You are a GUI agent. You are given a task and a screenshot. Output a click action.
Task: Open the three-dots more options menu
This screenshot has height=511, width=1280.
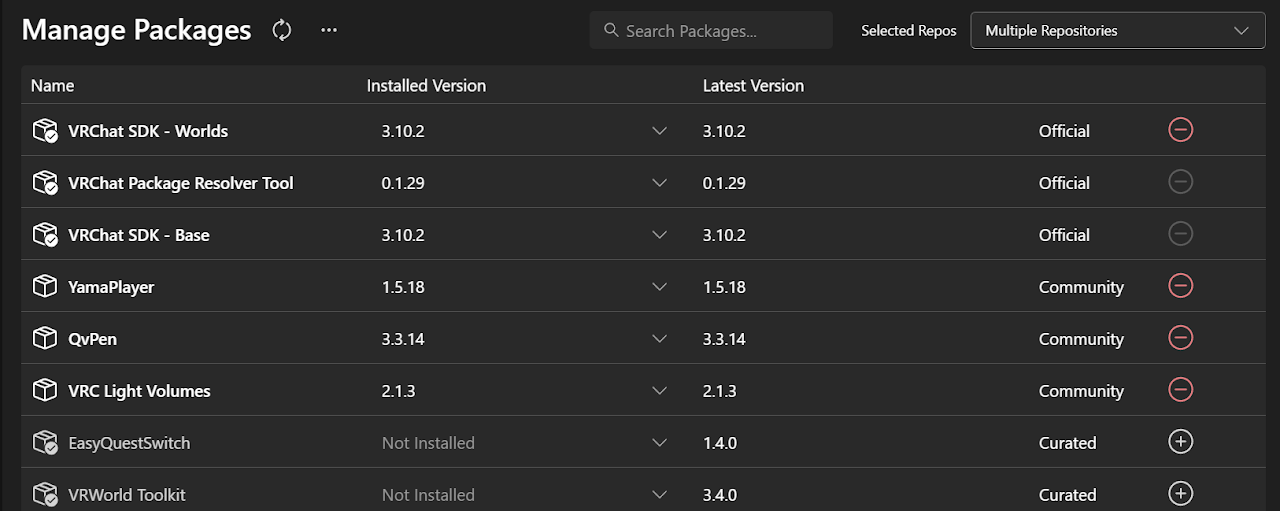click(x=329, y=30)
